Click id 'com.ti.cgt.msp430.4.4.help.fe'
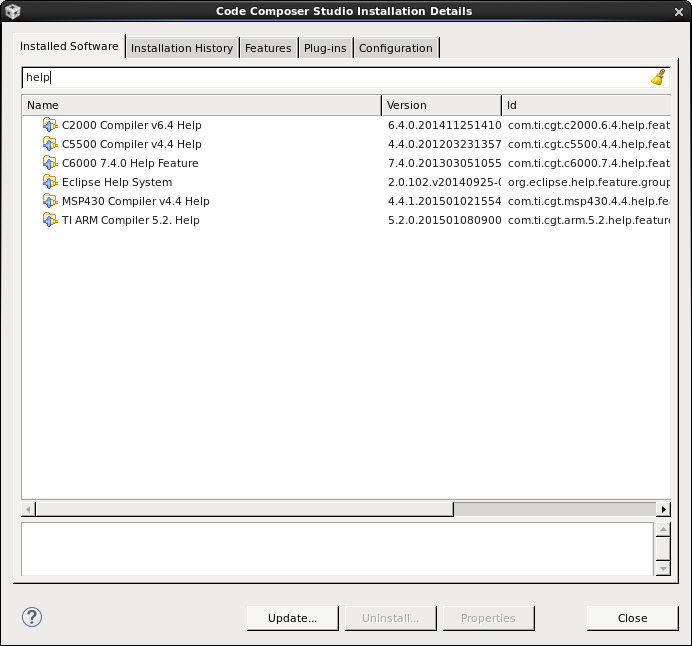The image size is (692, 646). pos(589,201)
